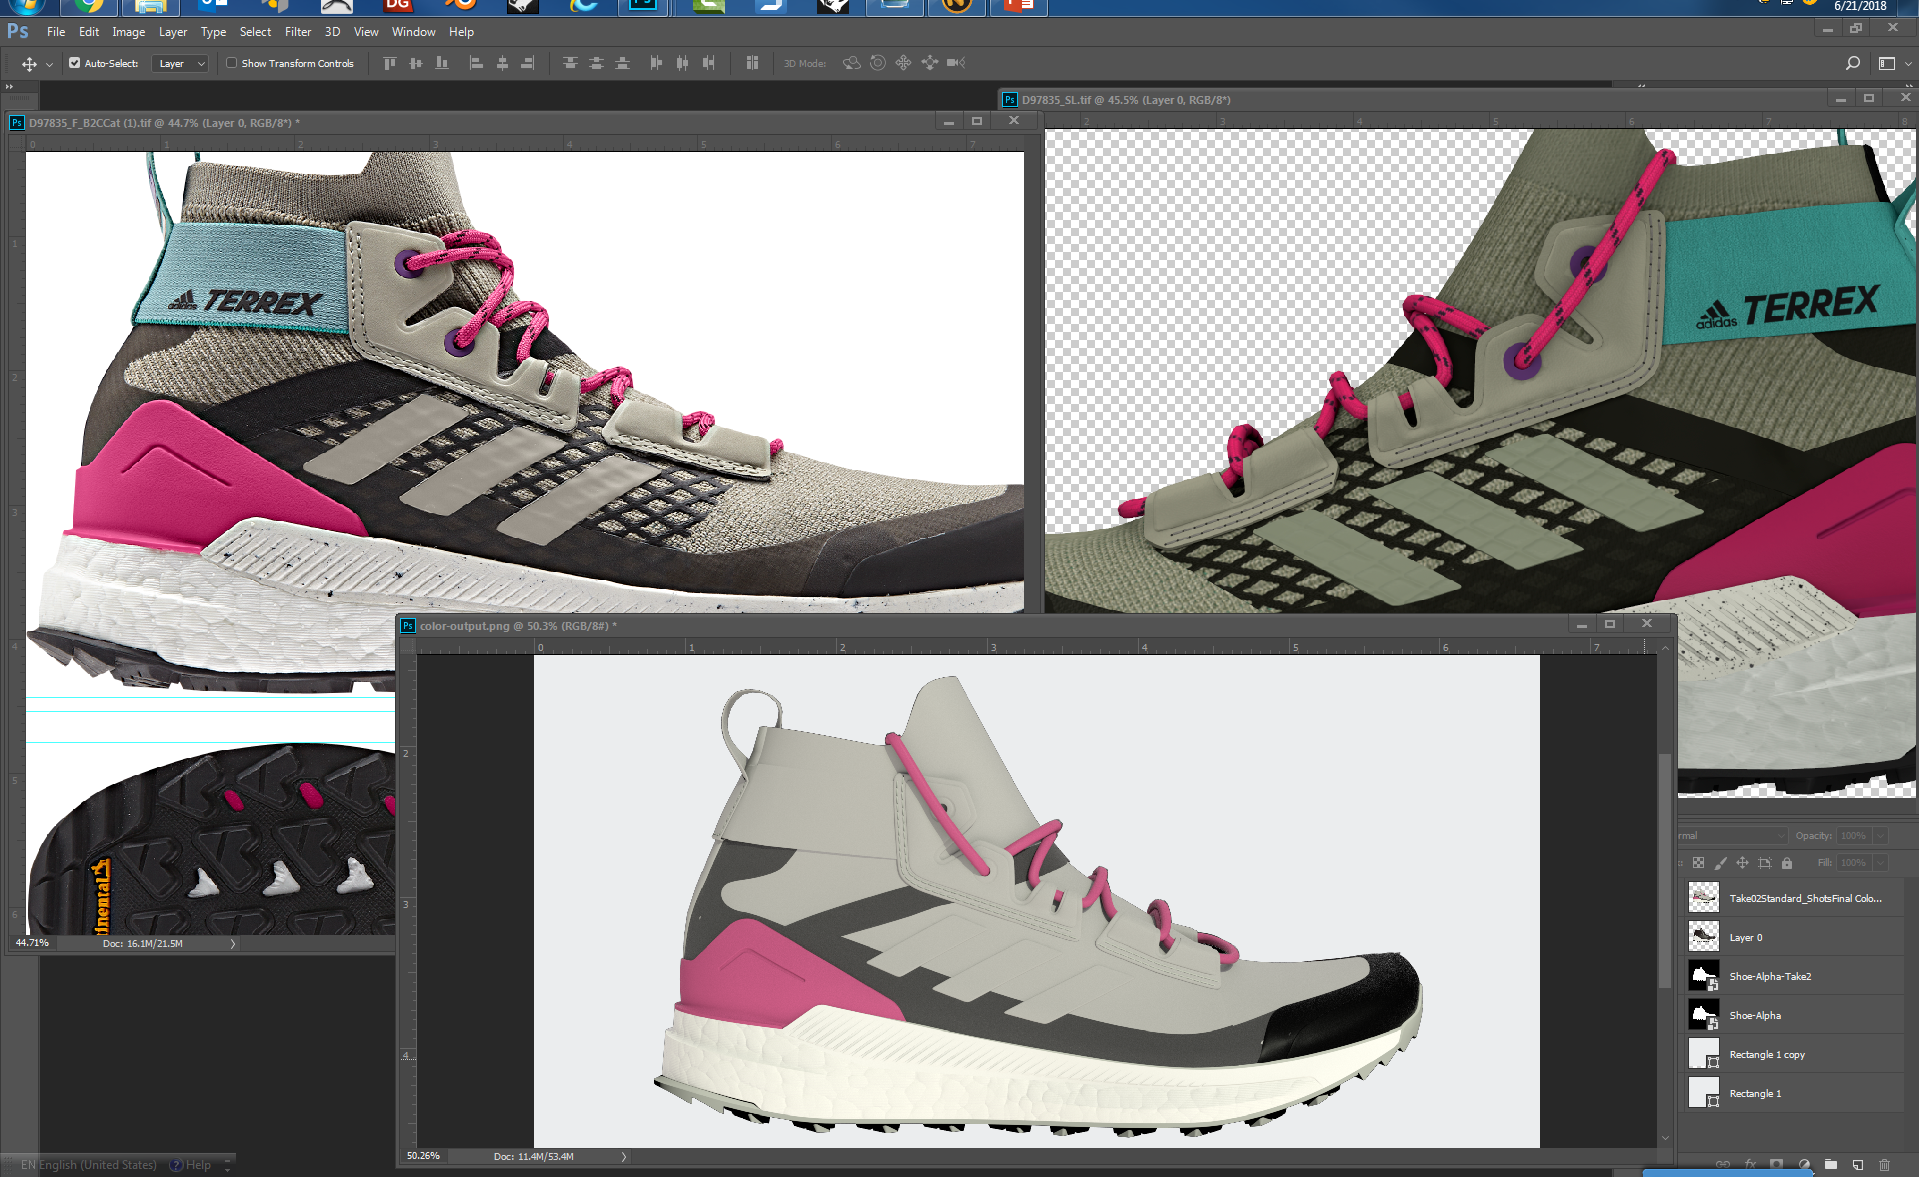
Task: Toggle Prevent artboard auto-nesting lock
Action: pos(1764,863)
